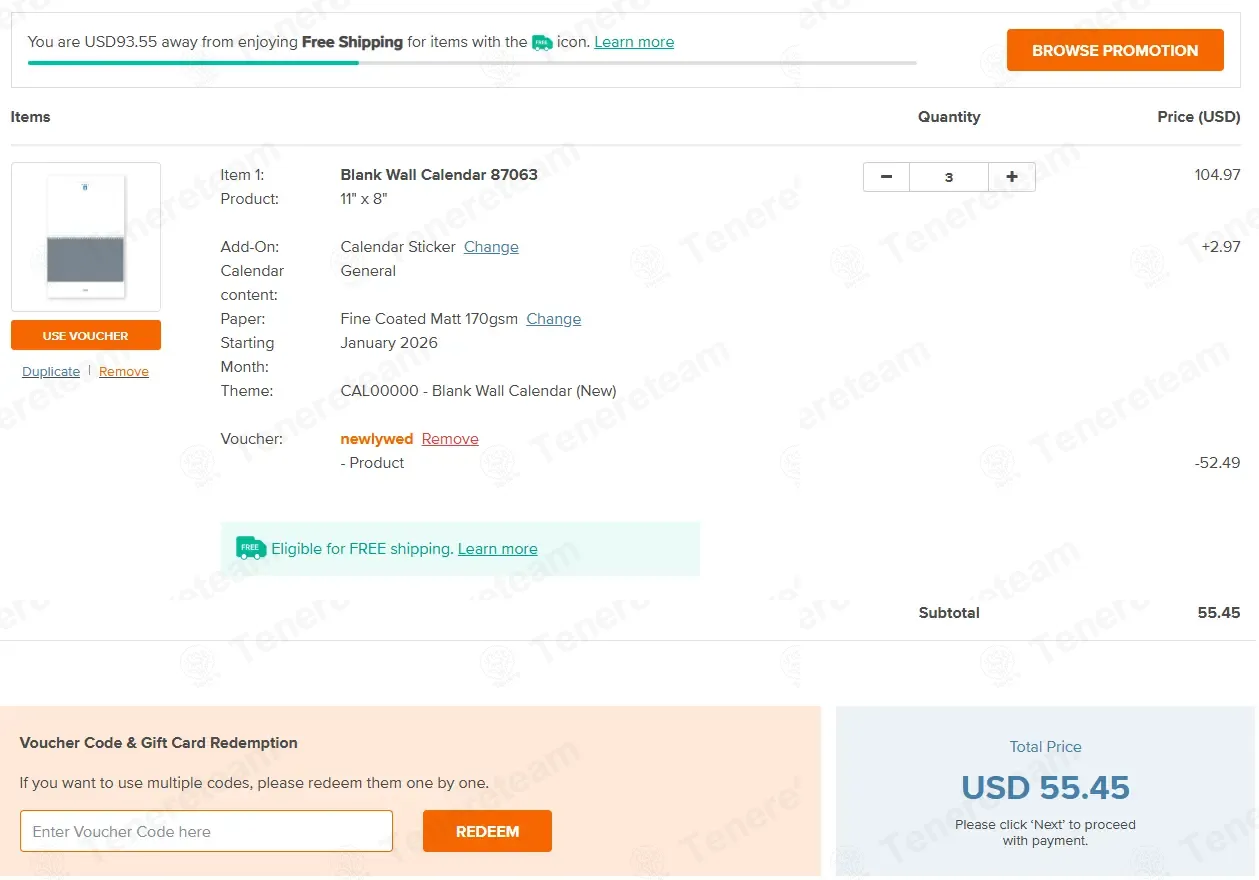Click Change link for Fine Coated Matt paper
Viewport: 1259px width, 880px height.
(554, 319)
